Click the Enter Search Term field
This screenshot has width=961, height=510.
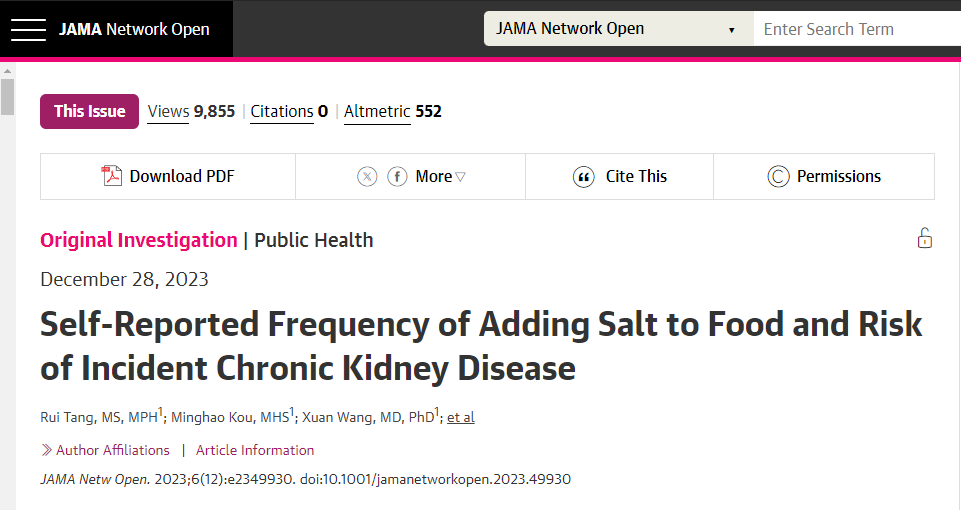click(857, 29)
